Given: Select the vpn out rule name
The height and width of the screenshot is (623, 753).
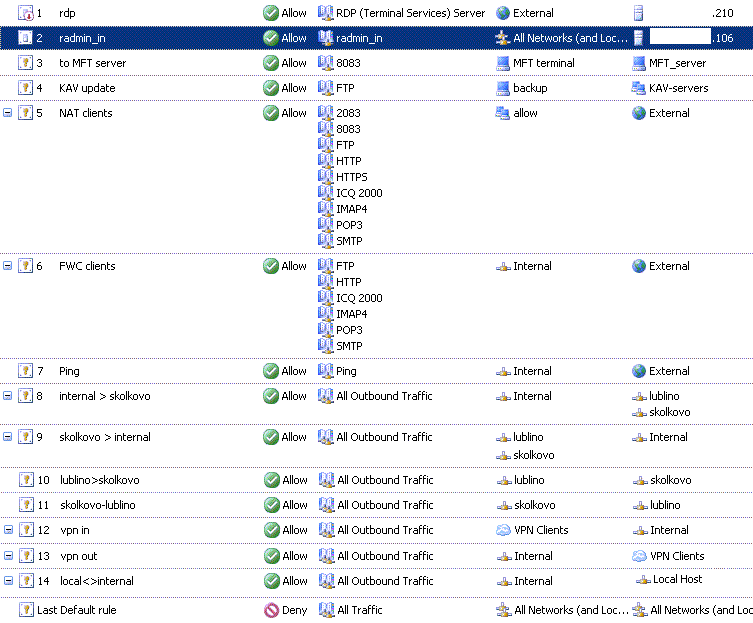Looking at the screenshot, I should pos(78,556).
